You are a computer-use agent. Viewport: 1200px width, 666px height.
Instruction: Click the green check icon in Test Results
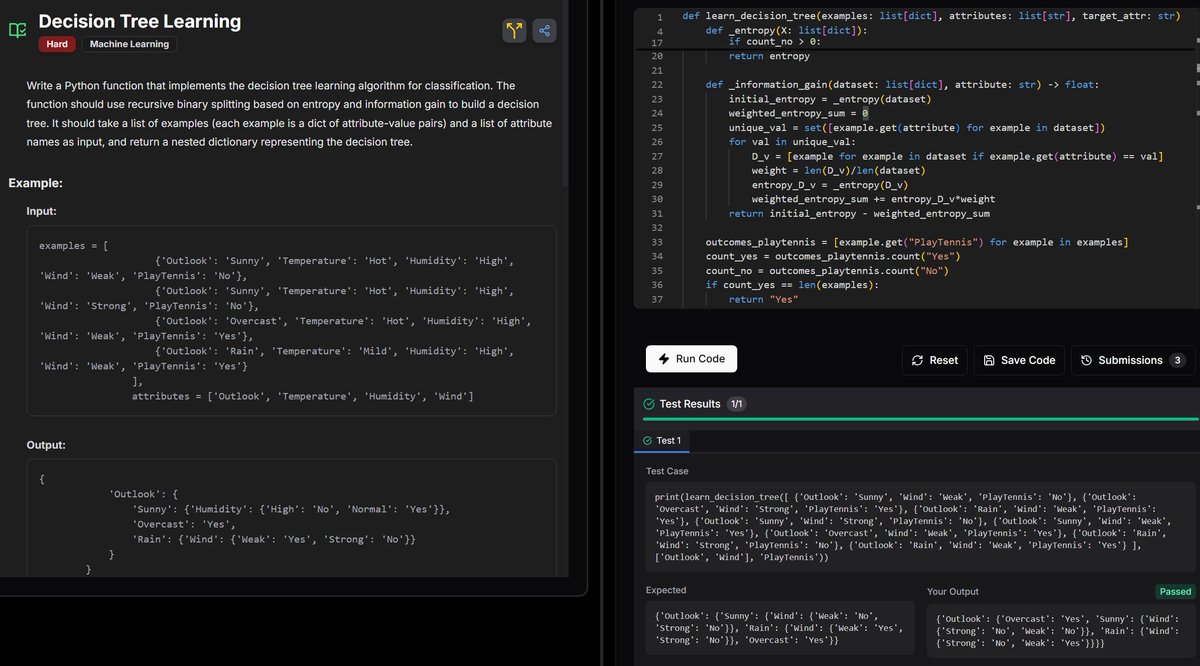pyautogui.click(x=648, y=404)
